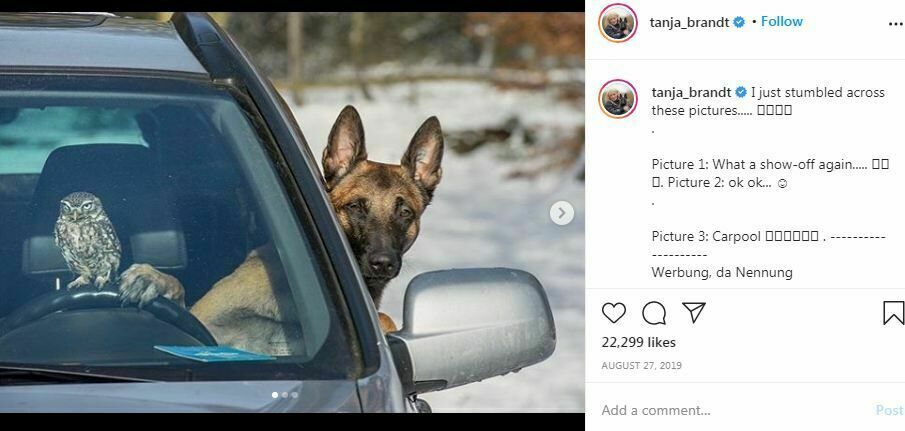Click the verified badge in the header
905x431 pixels.
[x=739, y=22]
